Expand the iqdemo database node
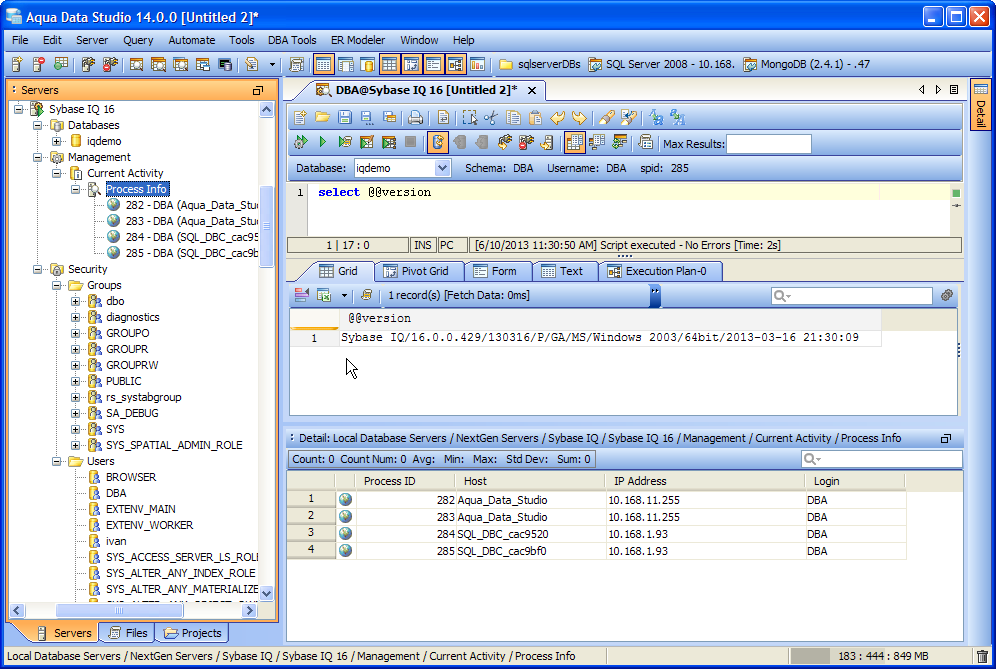This screenshot has width=996, height=669. click(x=57, y=141)
